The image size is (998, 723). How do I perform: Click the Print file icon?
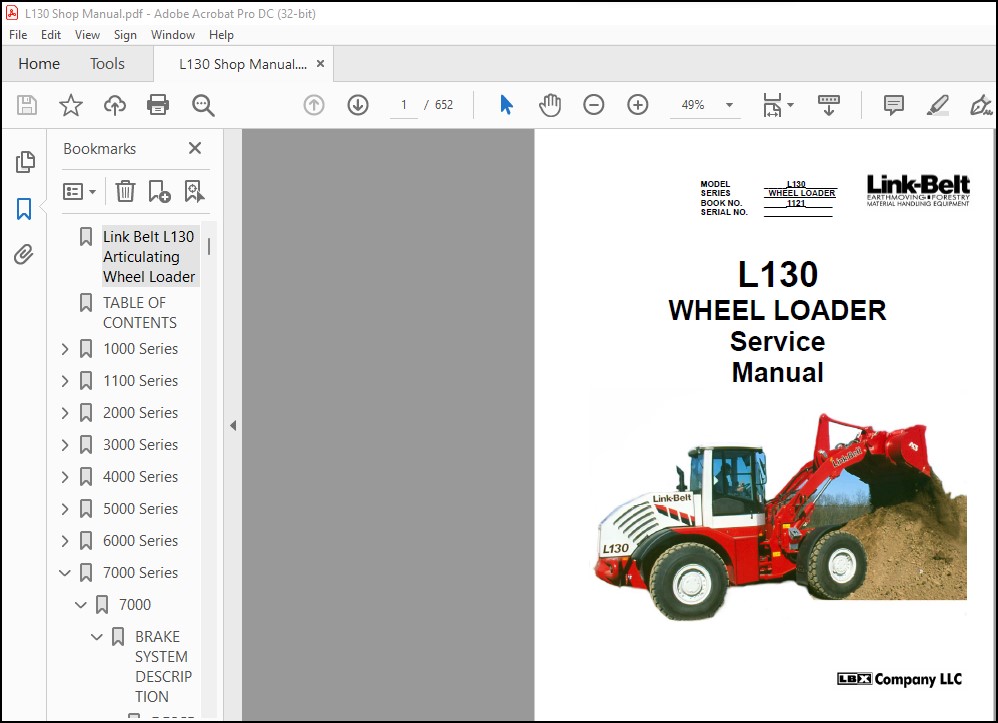158,104
